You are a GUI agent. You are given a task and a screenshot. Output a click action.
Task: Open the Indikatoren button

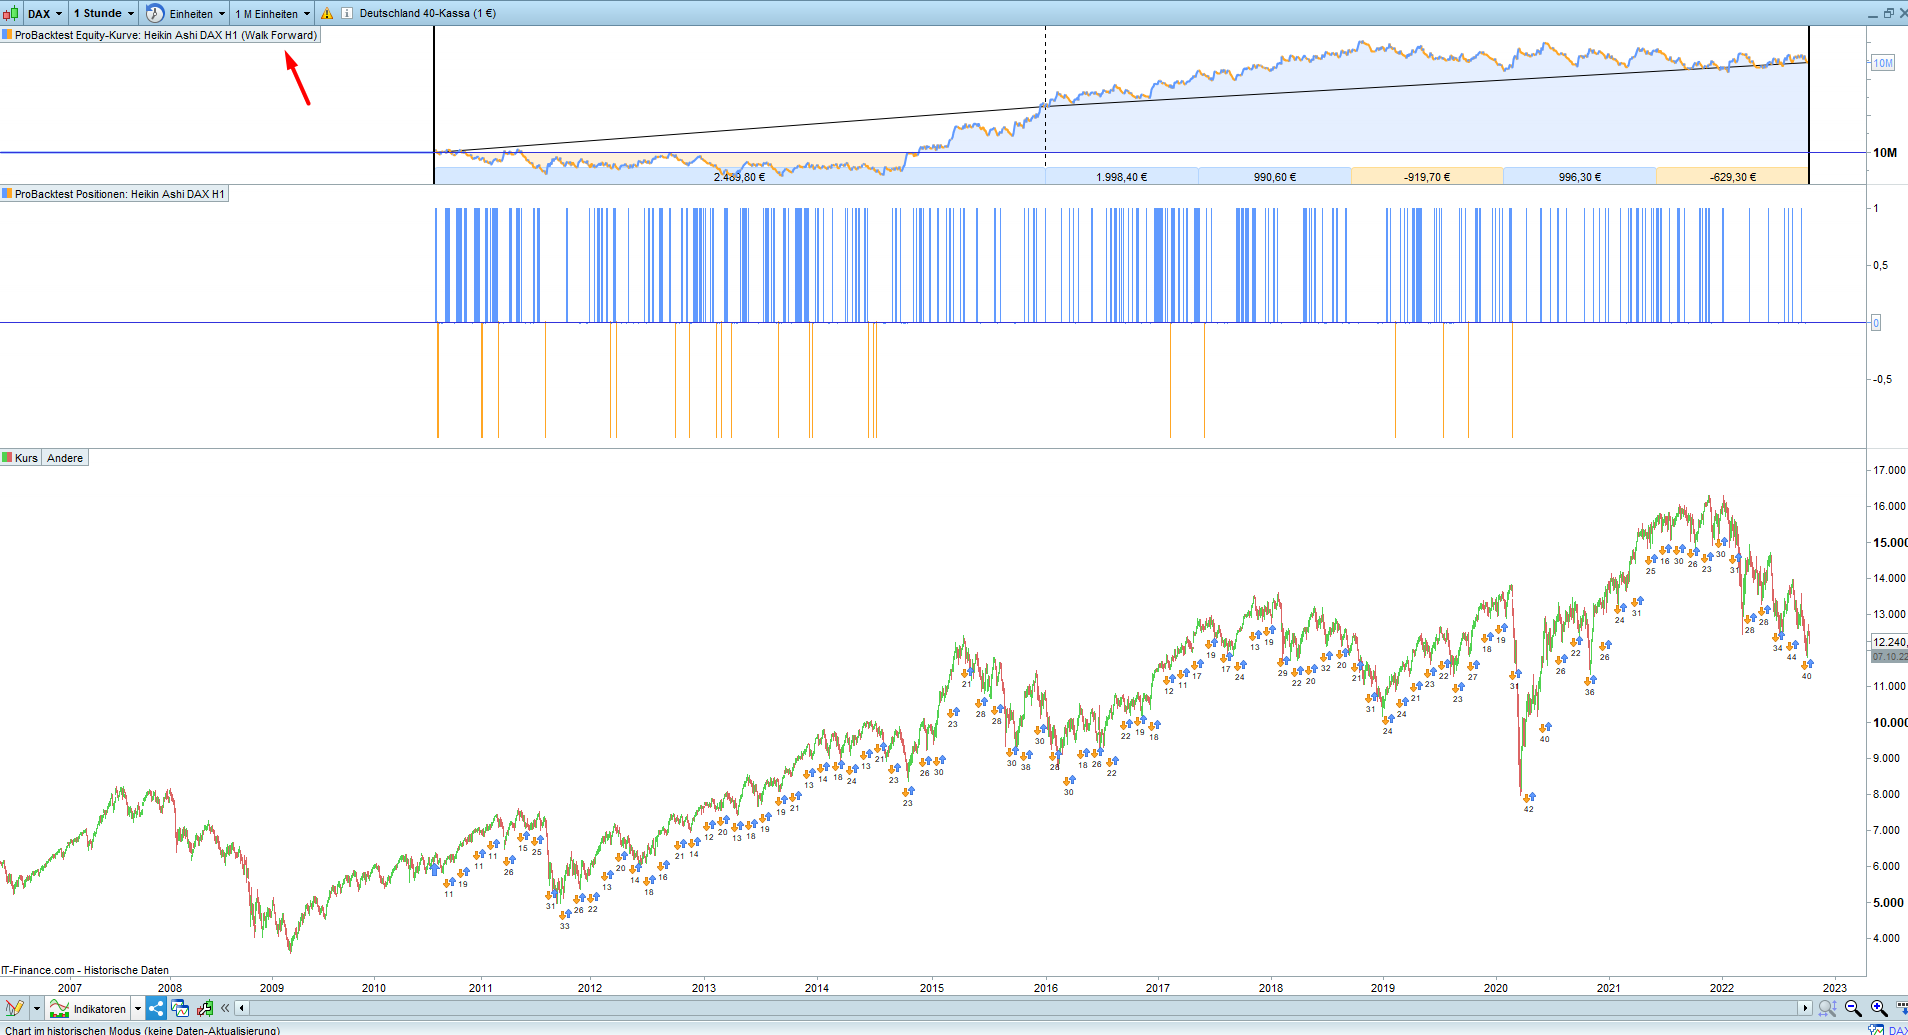point(89,1008)
